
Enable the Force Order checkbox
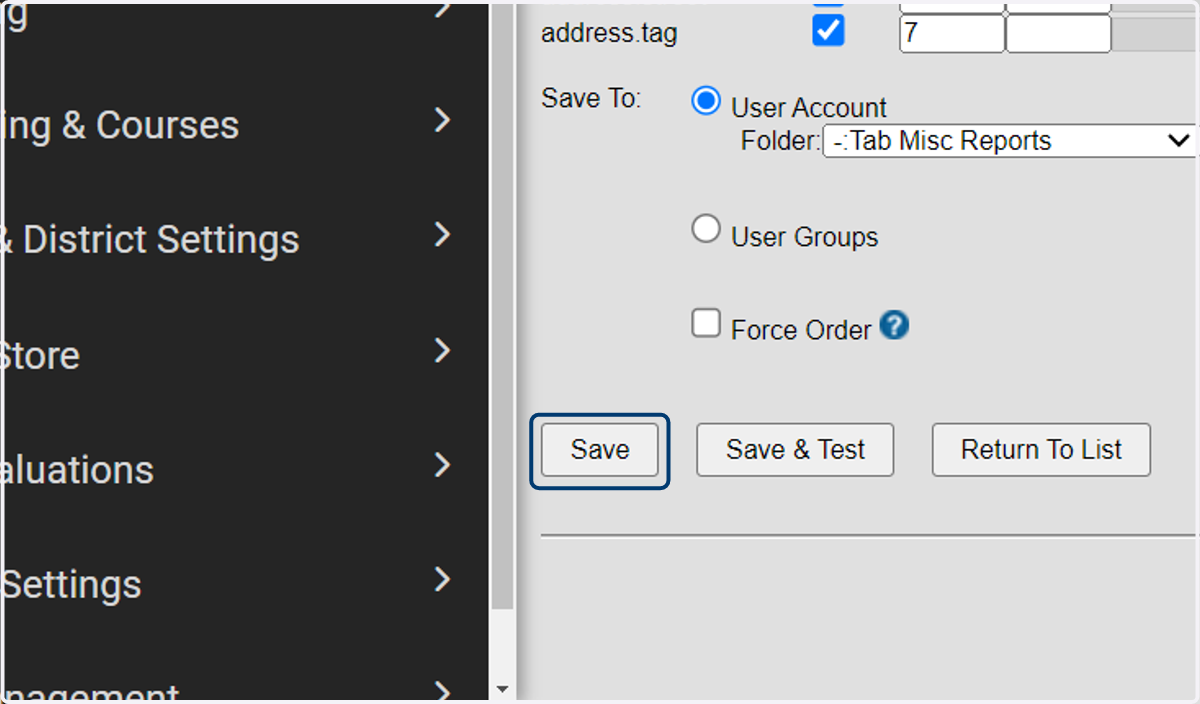pyautogui.click(x=706, y=324)
